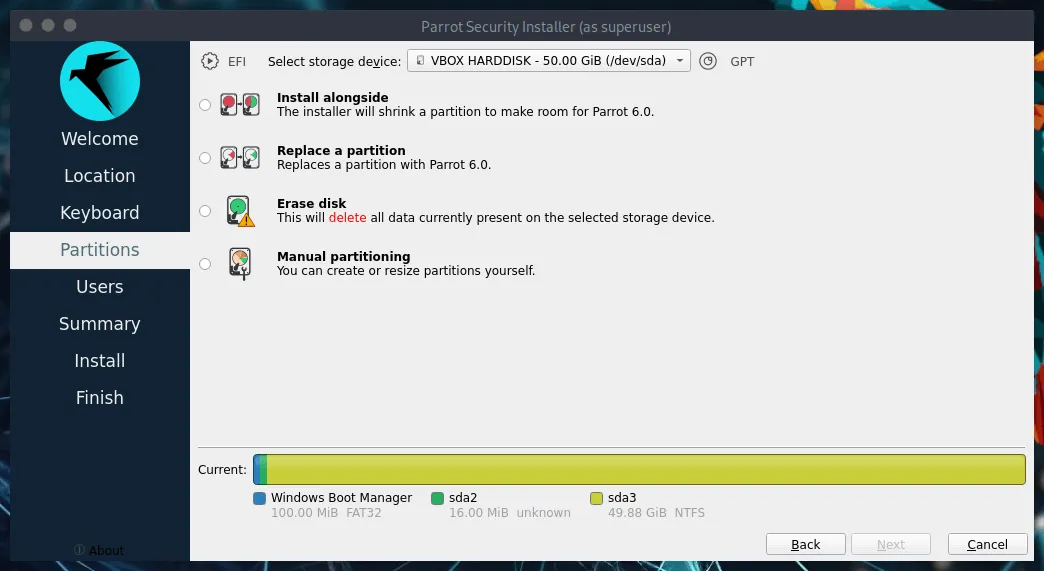Select the Install alongside radio button

click(x=205, y=104)
